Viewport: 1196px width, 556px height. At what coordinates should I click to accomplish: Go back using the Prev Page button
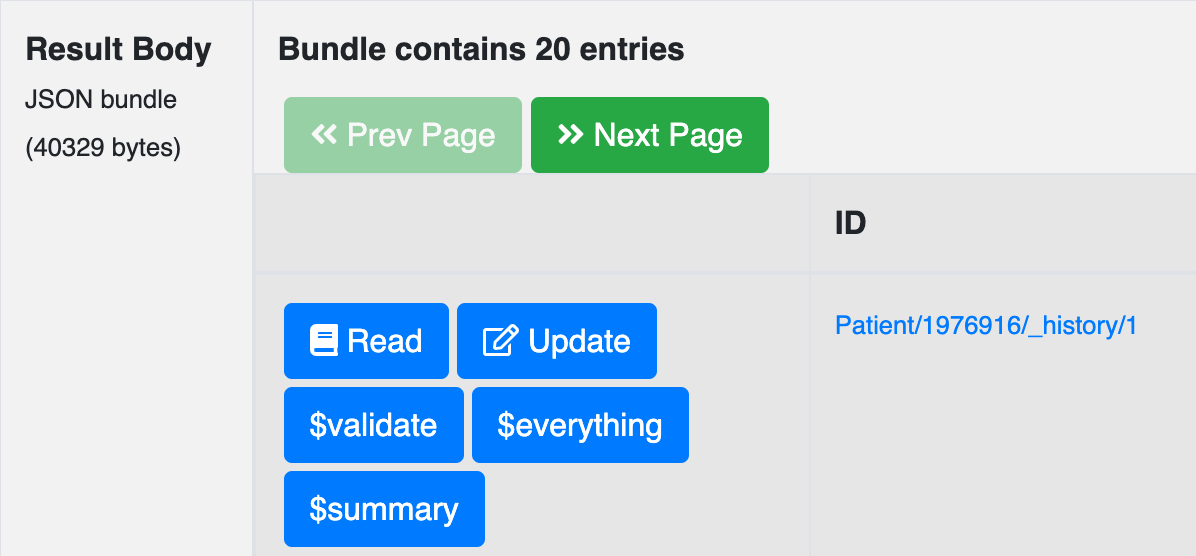403,135
